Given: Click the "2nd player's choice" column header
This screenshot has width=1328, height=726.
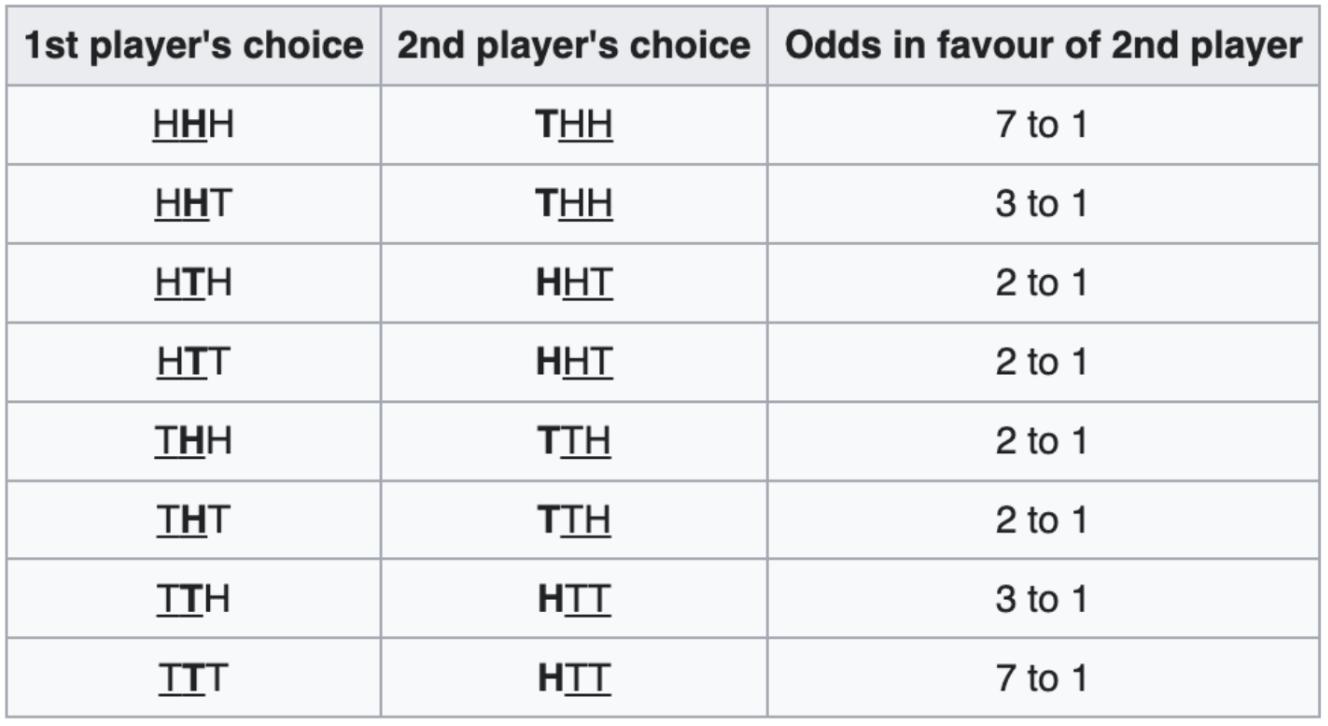Looking at the screenshot, I should pyautogui.click(x=574, y=46).
